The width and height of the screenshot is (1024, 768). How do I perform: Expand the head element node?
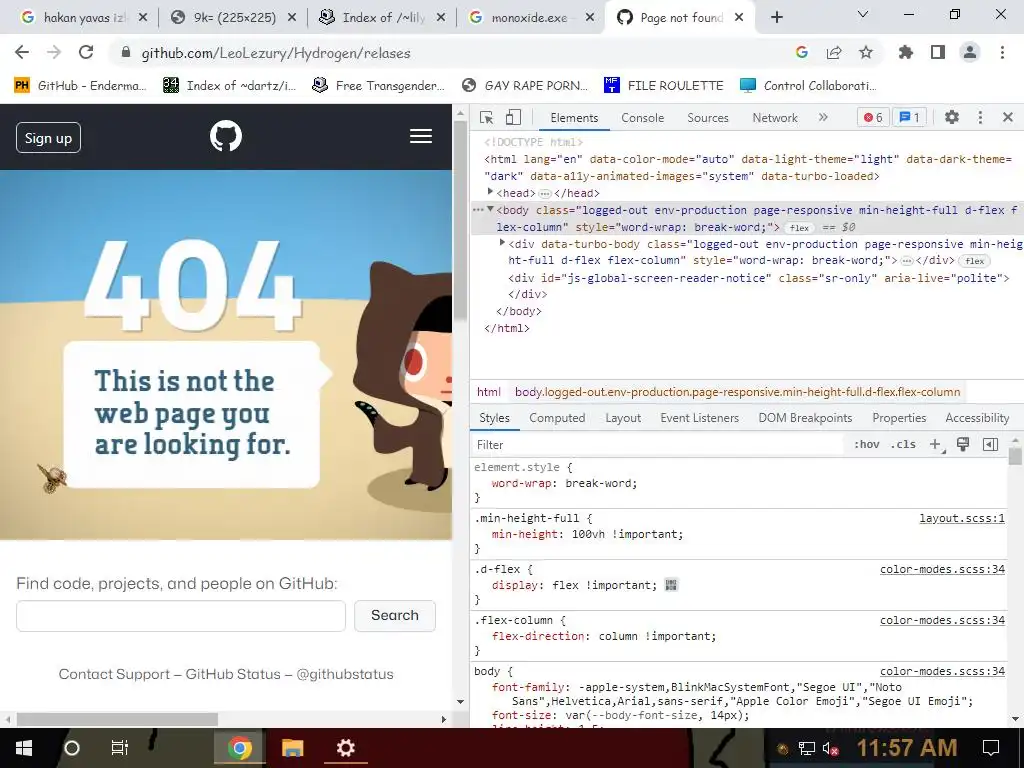pos(490,192)
